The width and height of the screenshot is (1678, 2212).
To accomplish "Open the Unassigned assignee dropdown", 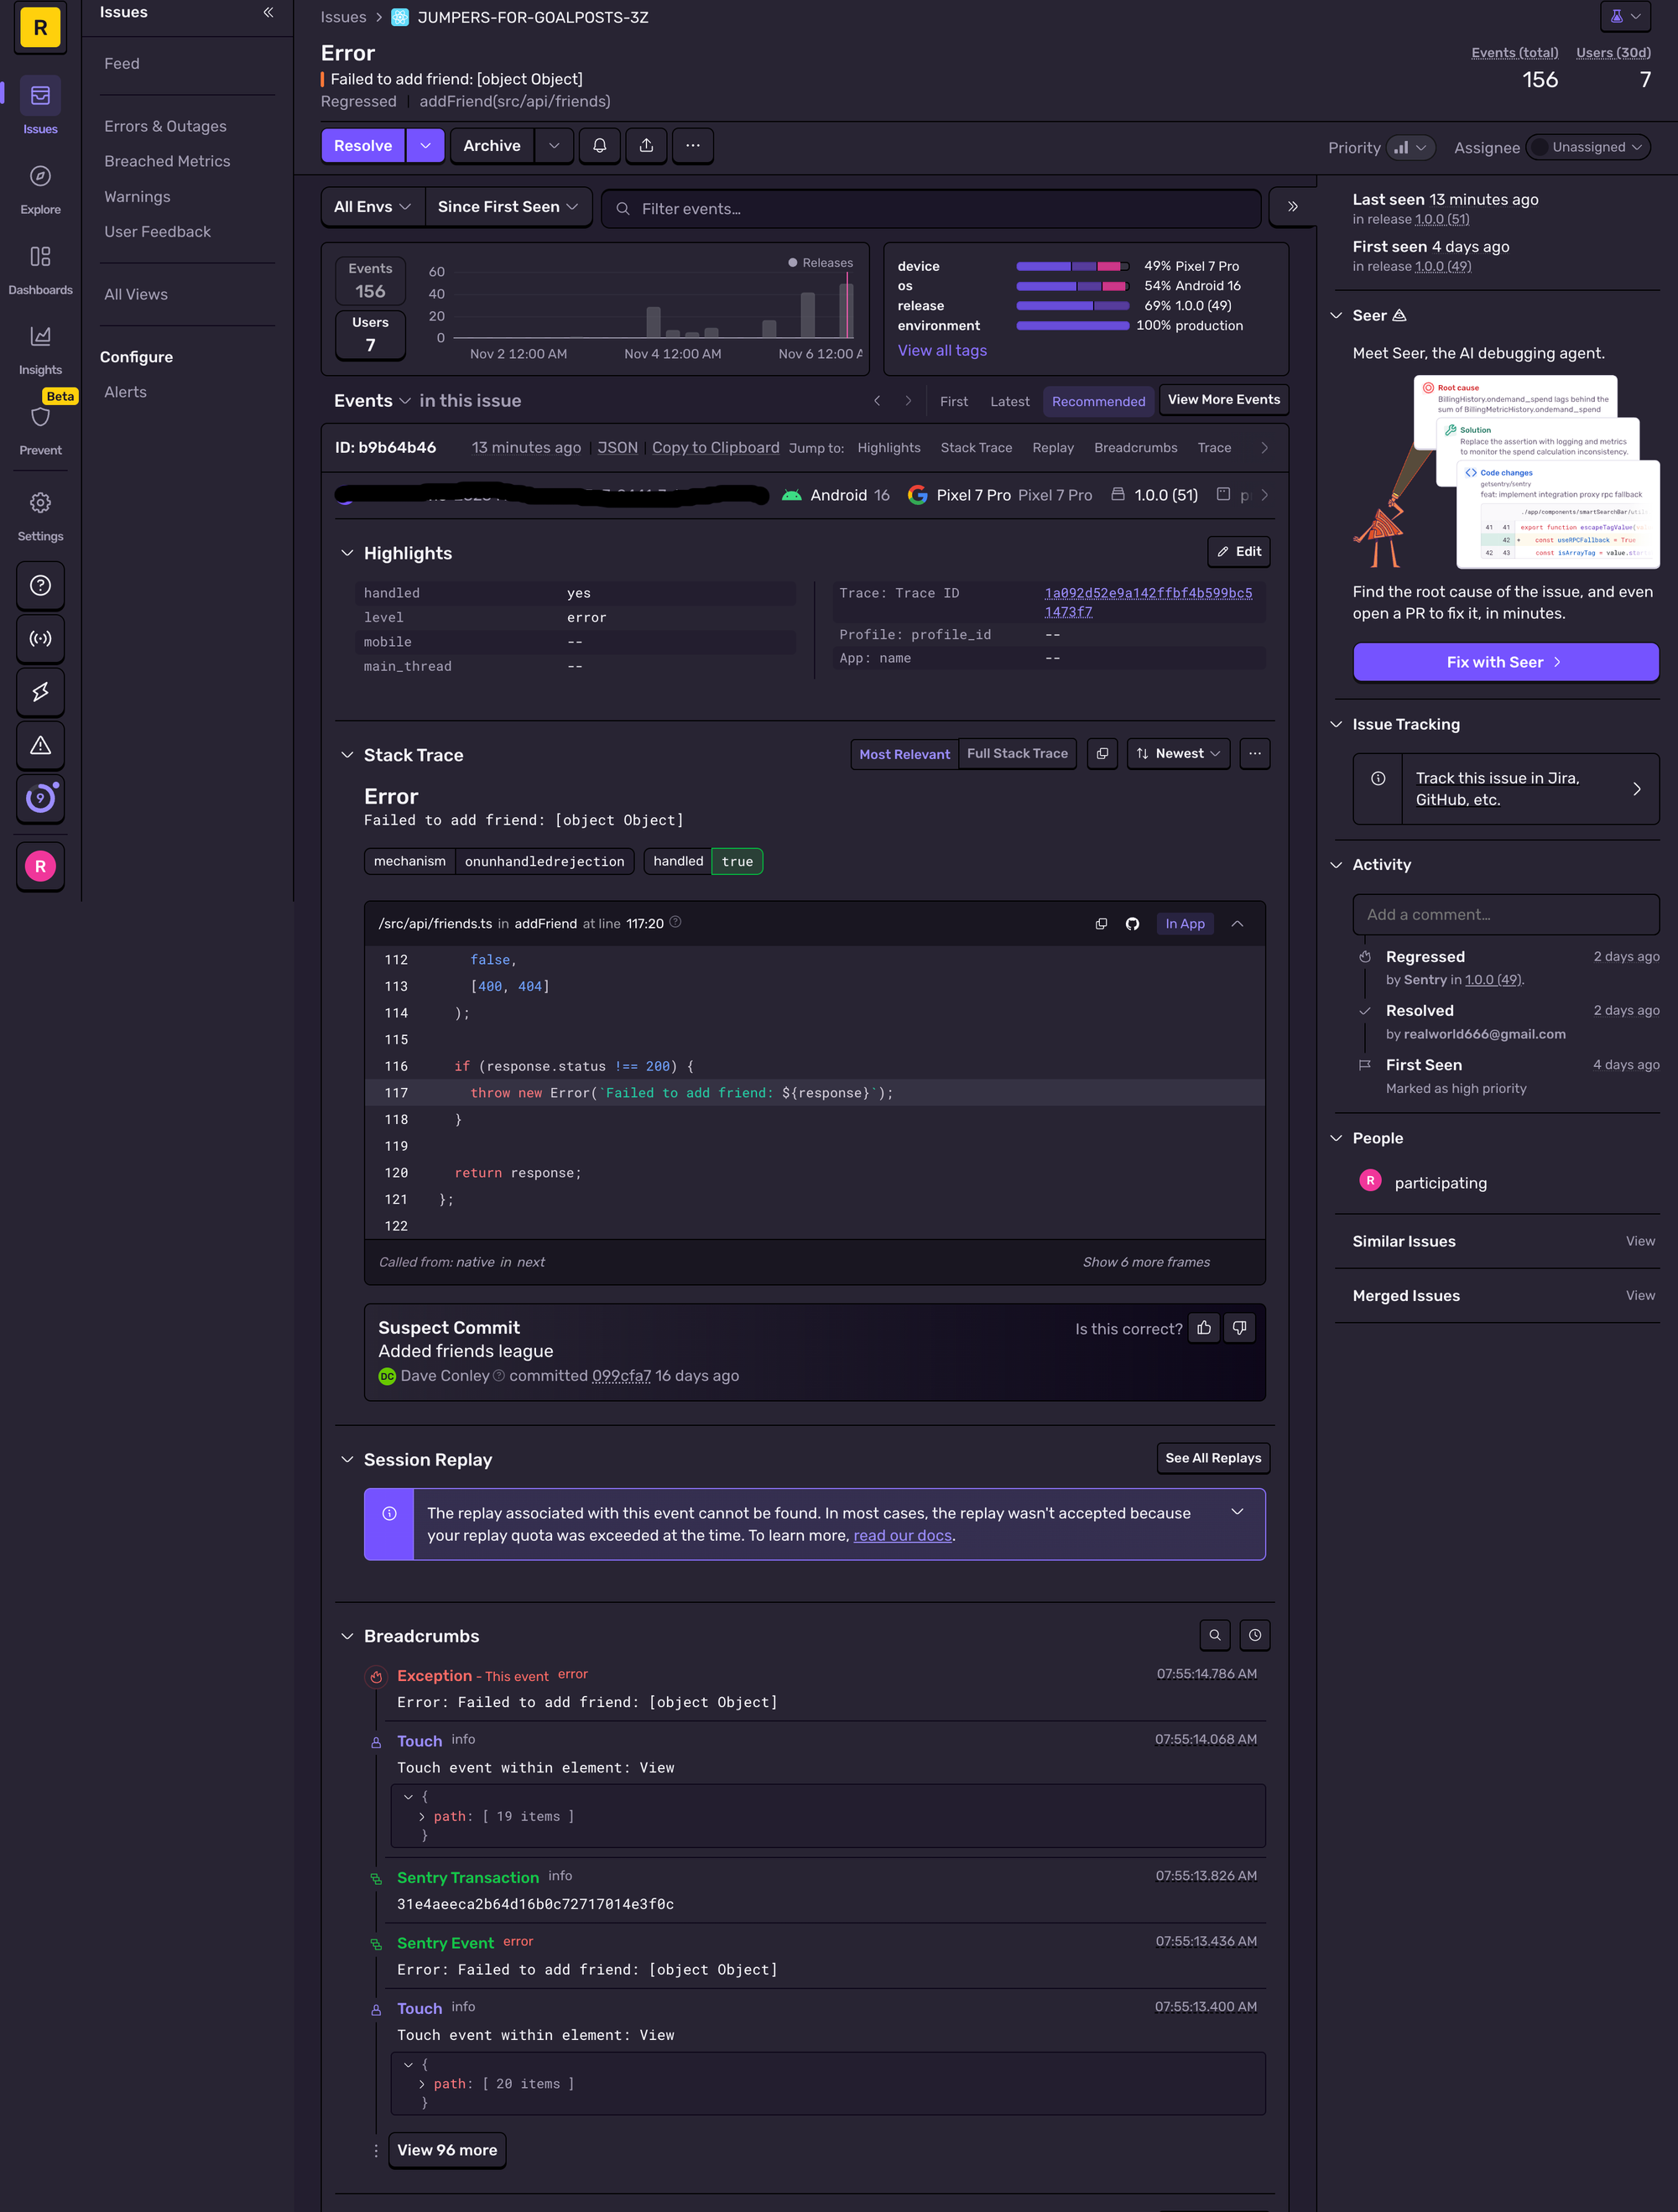I will click(1588, 147).
